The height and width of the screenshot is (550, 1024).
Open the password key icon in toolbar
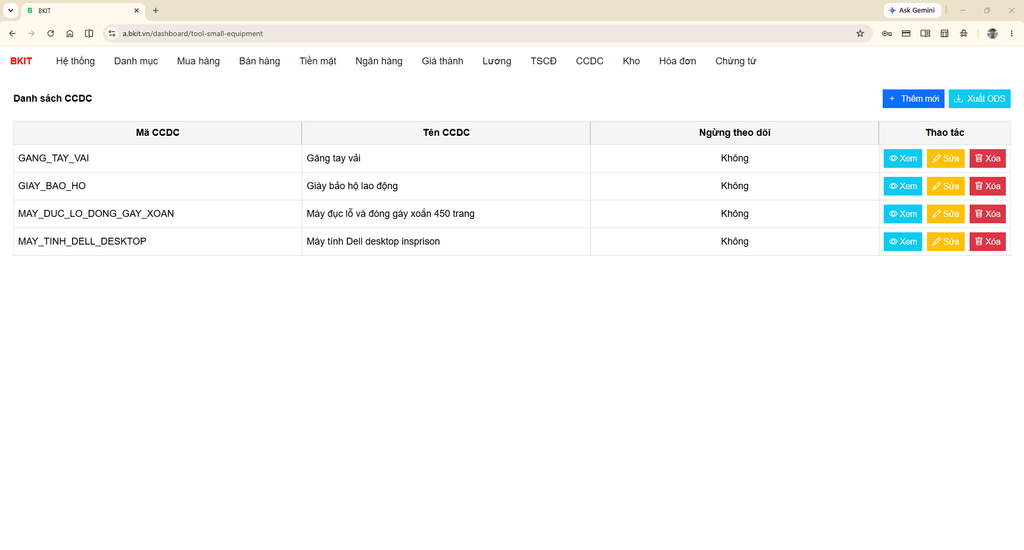(x=886, y=33)
